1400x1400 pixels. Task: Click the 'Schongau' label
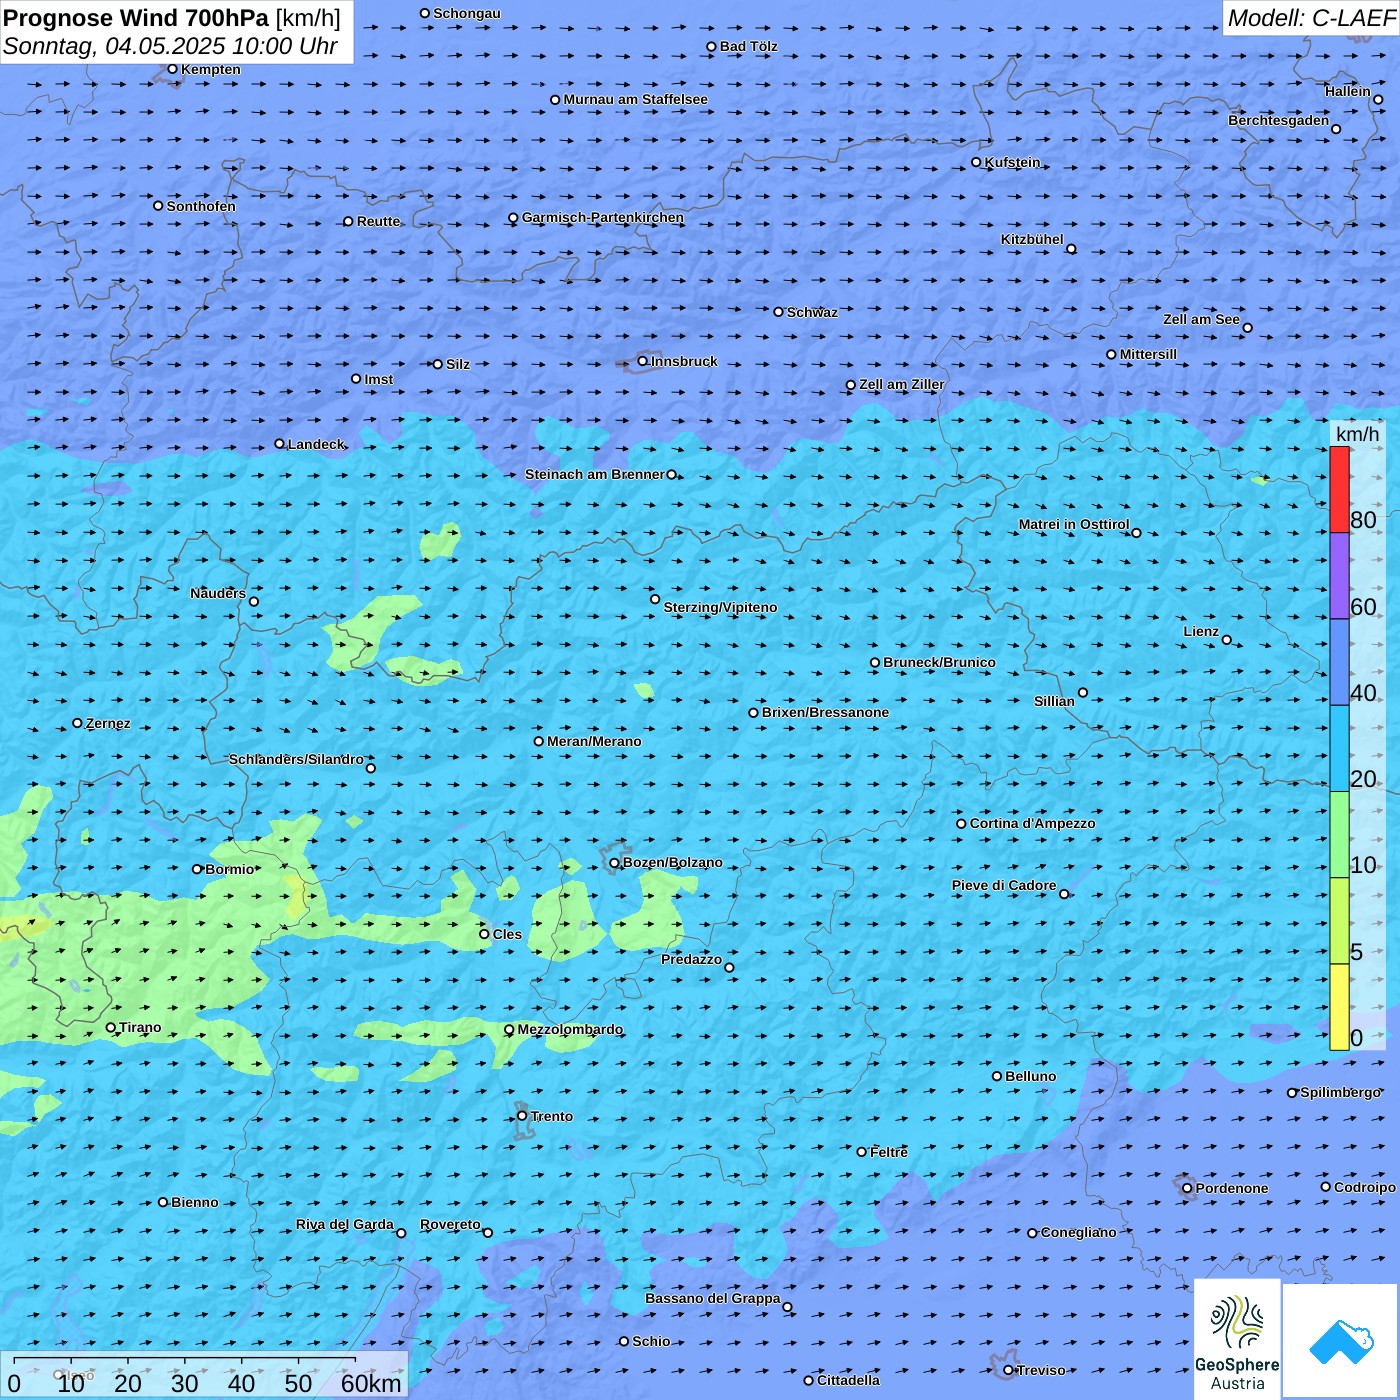click(x=467, y=13)
